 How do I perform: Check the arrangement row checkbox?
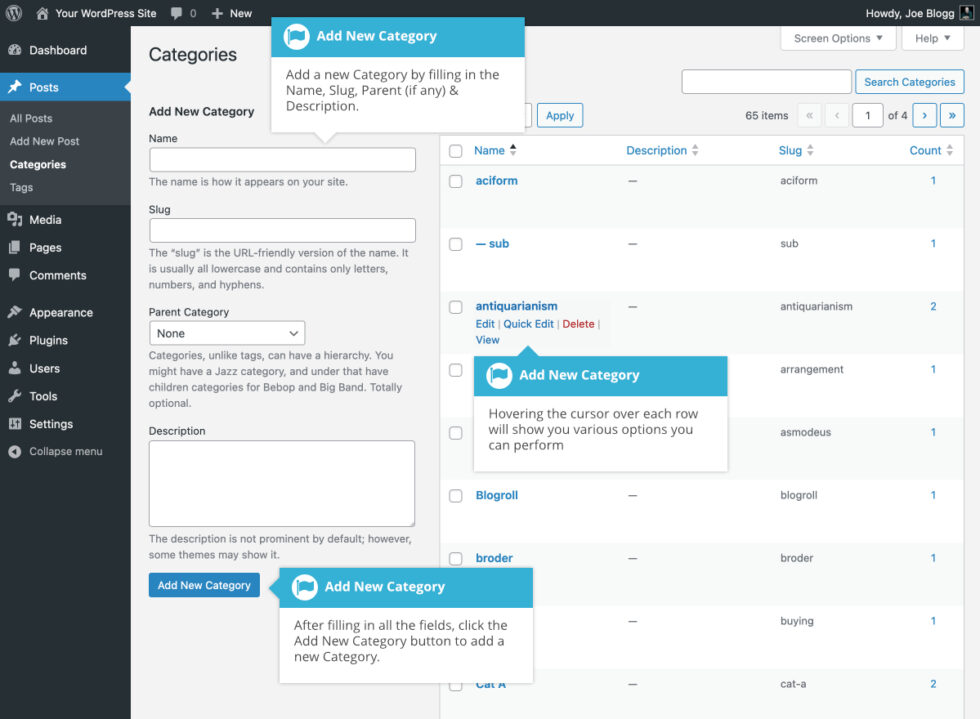456,370
